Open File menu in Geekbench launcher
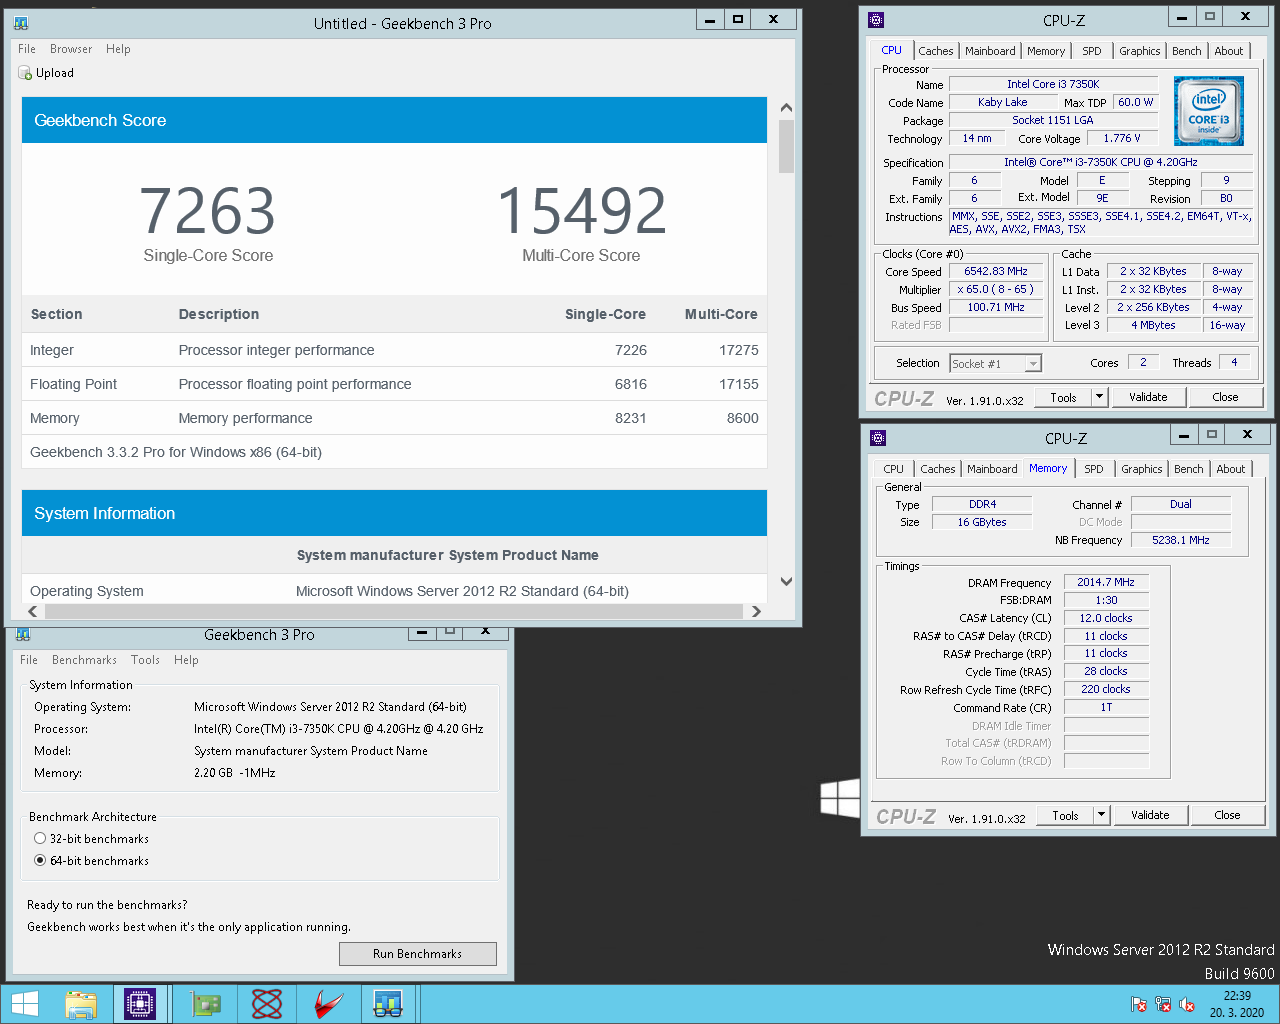 pos(29,660)
